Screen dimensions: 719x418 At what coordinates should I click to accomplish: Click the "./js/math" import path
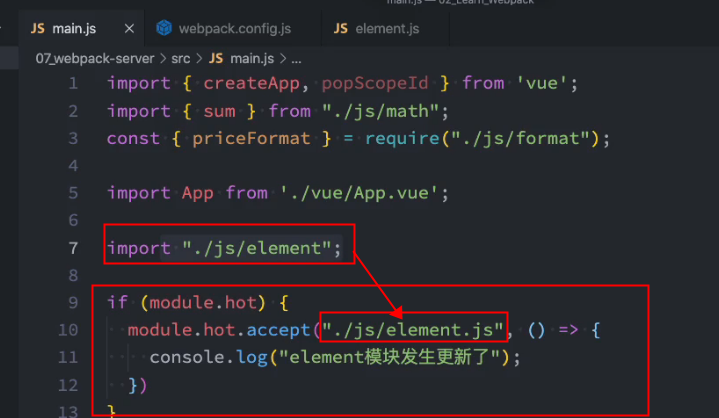380,111
